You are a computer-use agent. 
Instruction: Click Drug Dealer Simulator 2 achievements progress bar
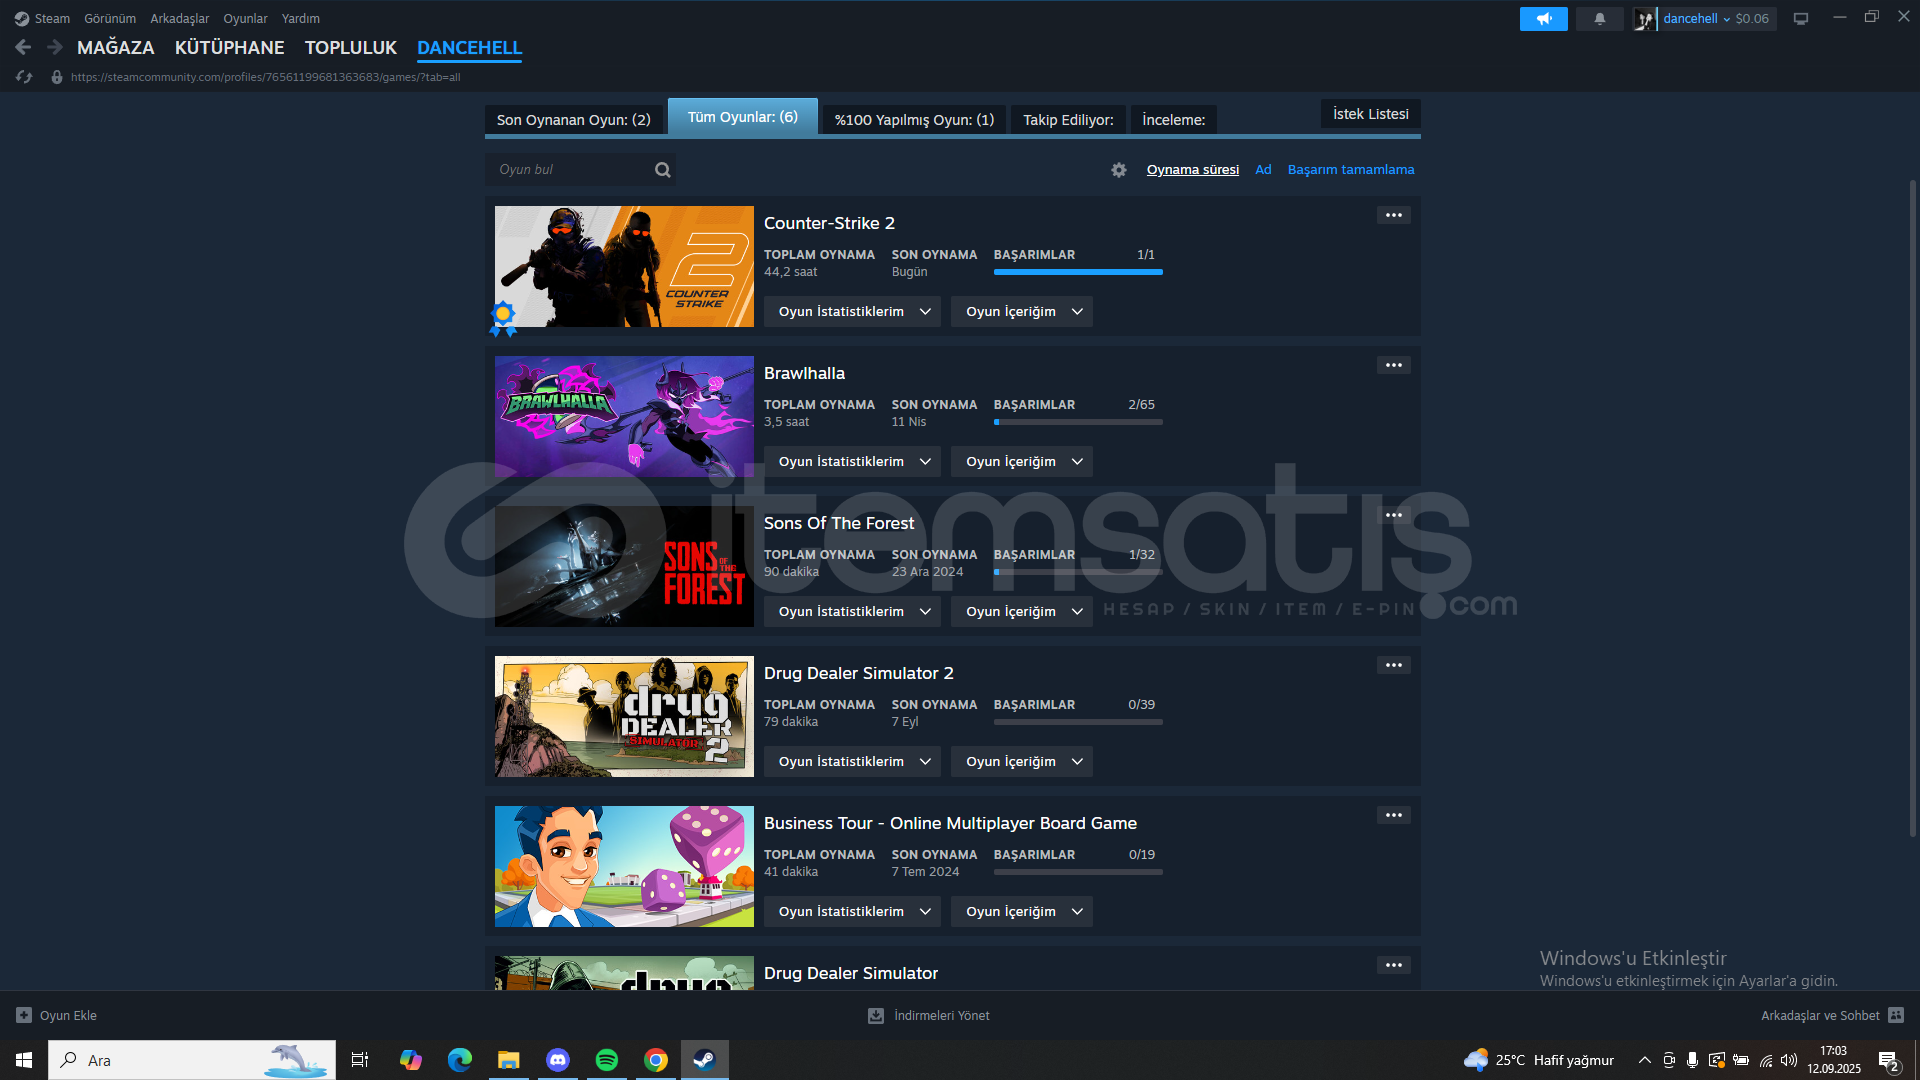pos(1078,722)
